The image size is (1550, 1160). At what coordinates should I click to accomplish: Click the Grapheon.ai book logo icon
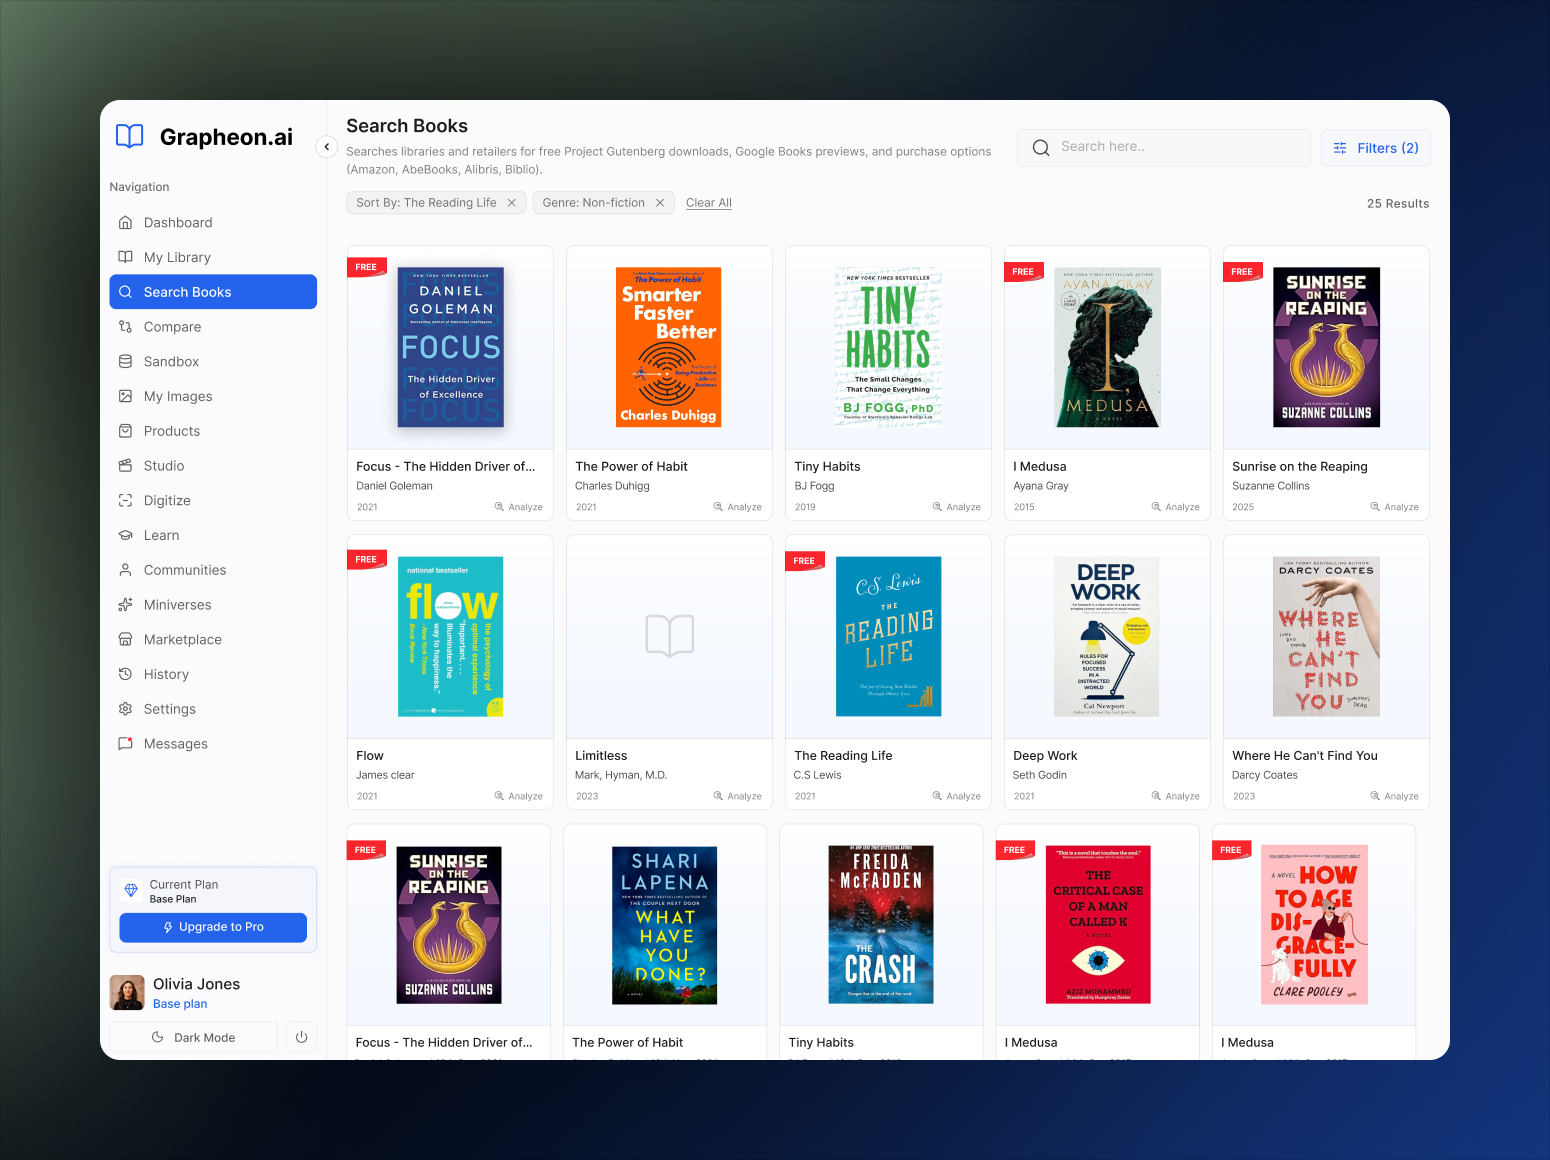[130, 136]
